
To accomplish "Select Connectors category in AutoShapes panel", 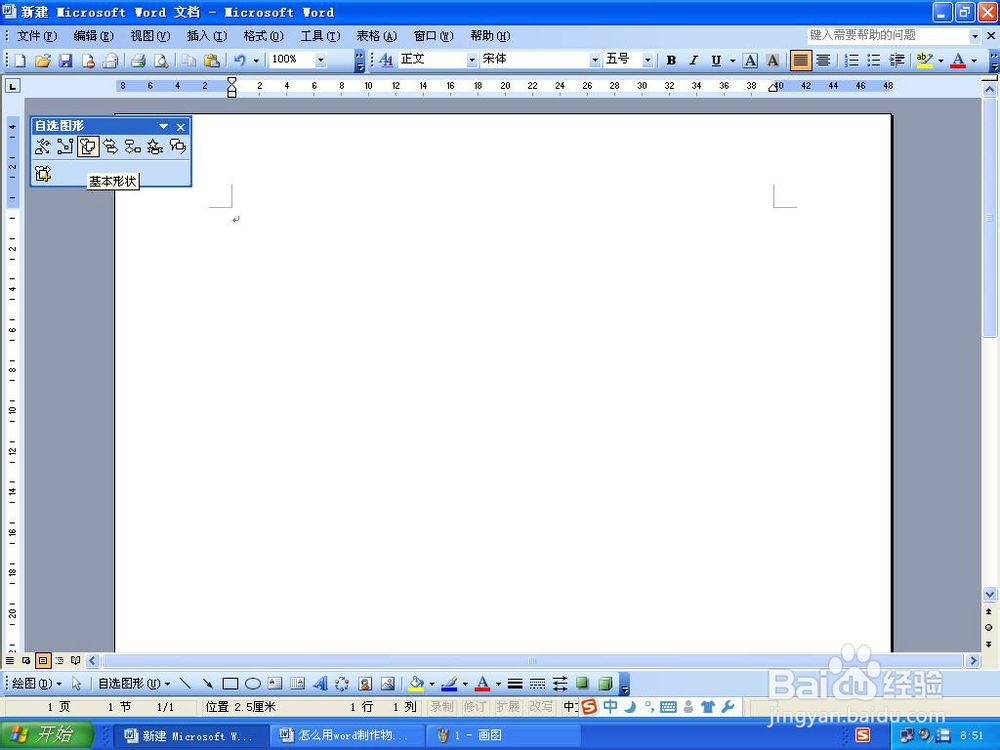I will [65, 147].
